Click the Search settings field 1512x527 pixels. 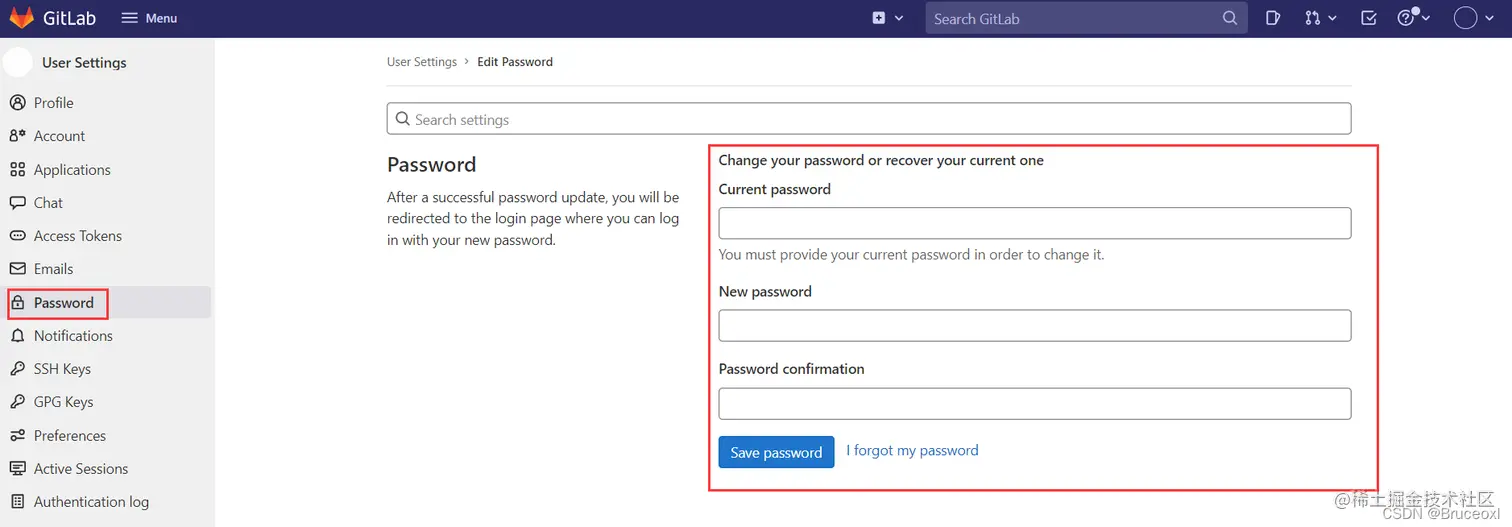[869, 119]
